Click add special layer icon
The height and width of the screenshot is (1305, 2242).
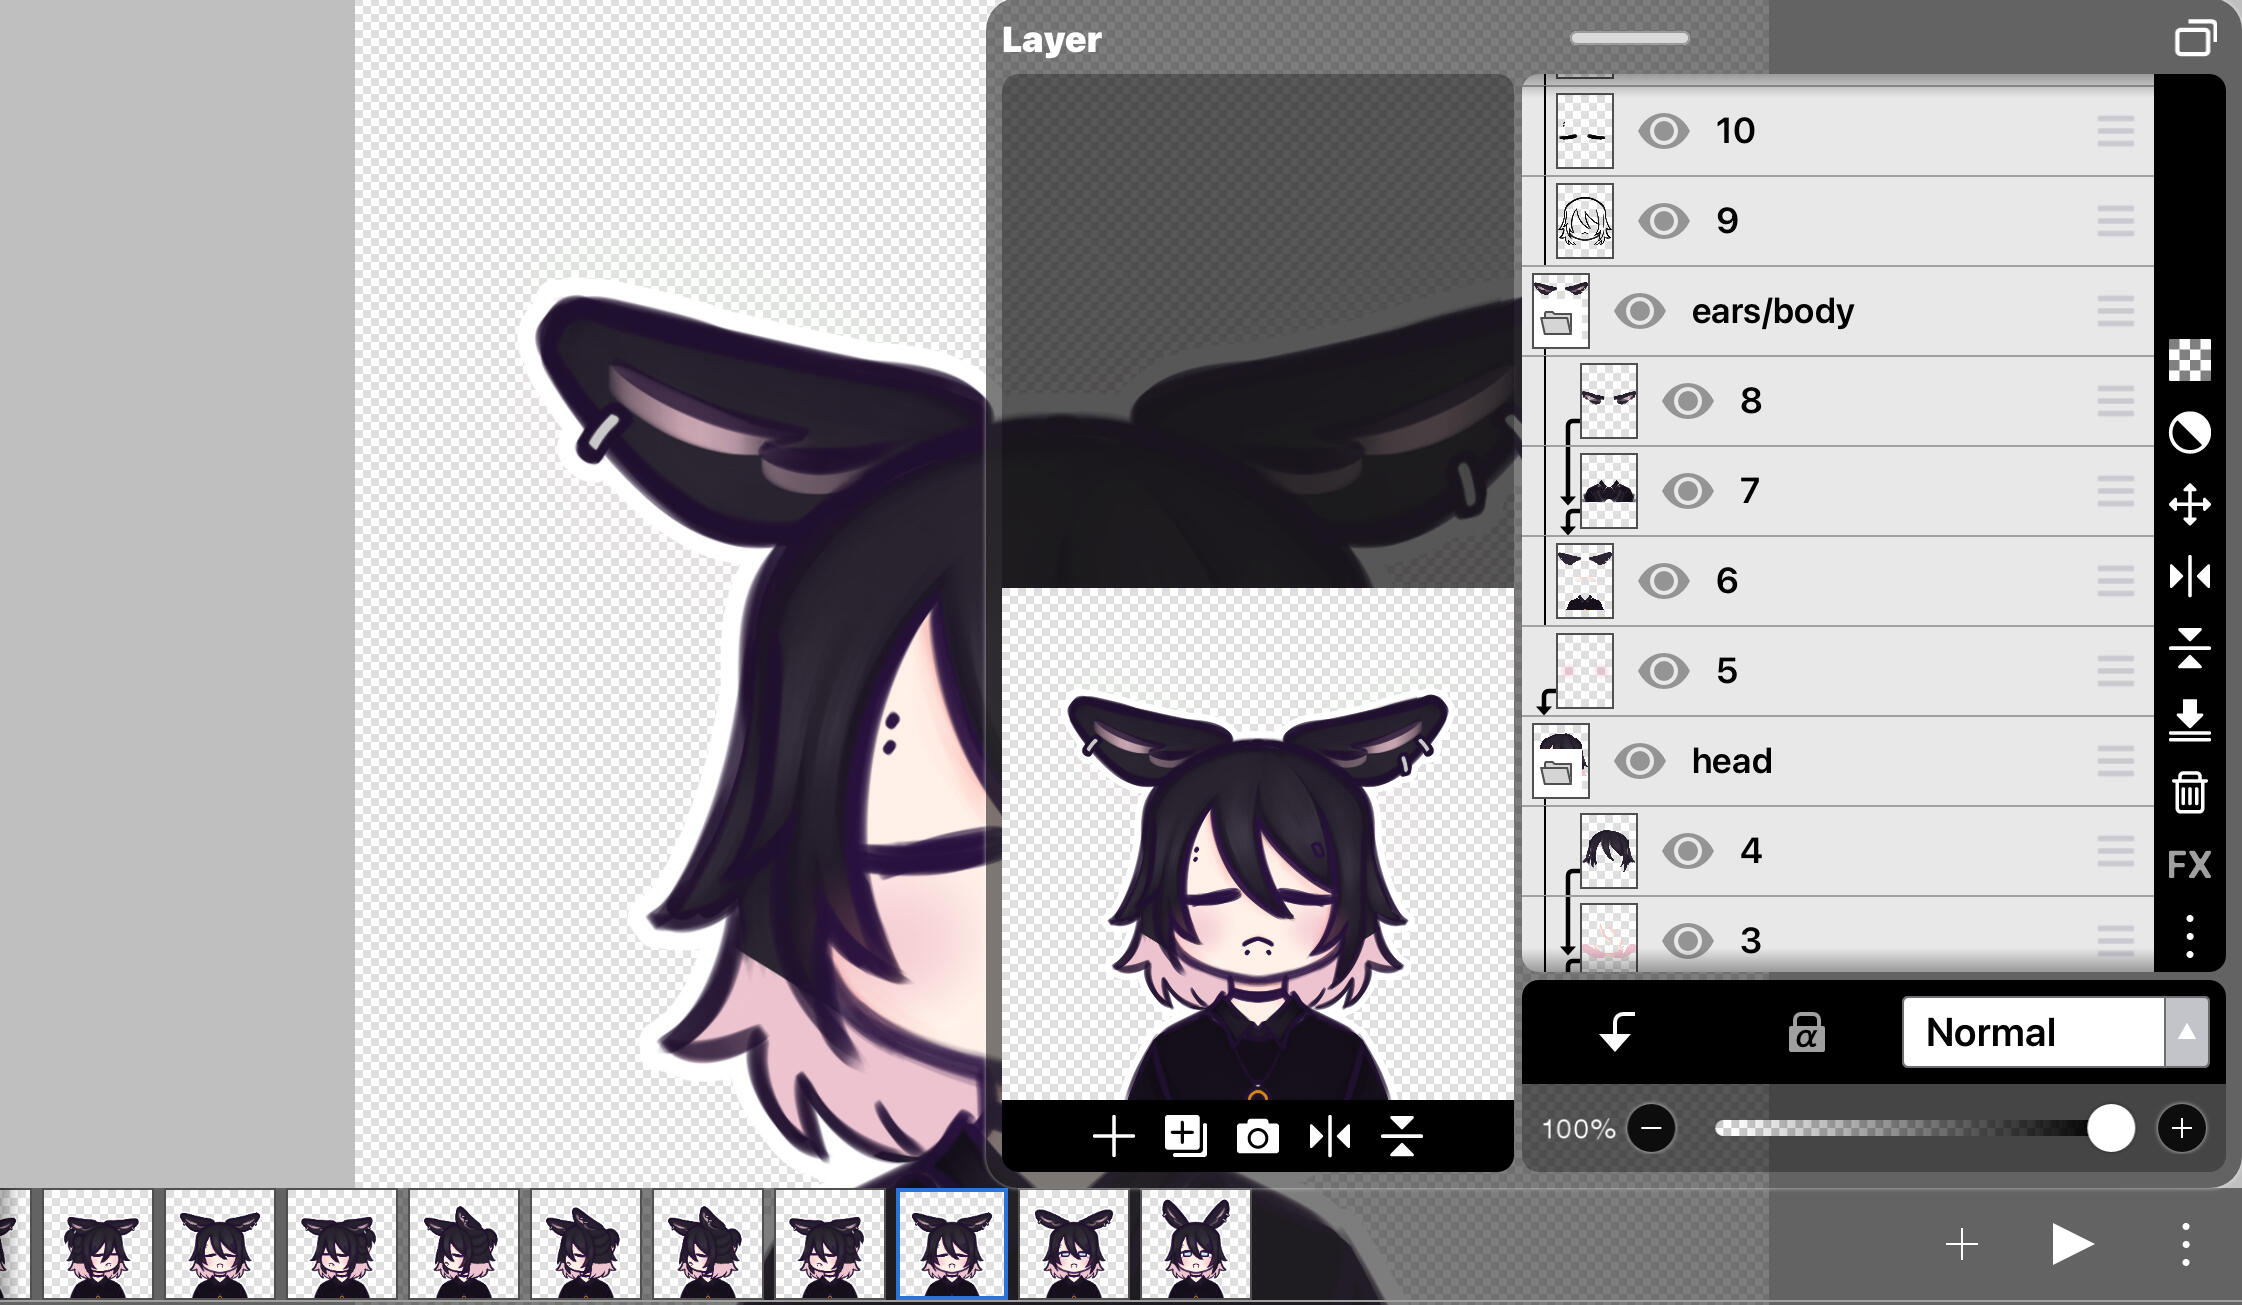[1185, 1137]
